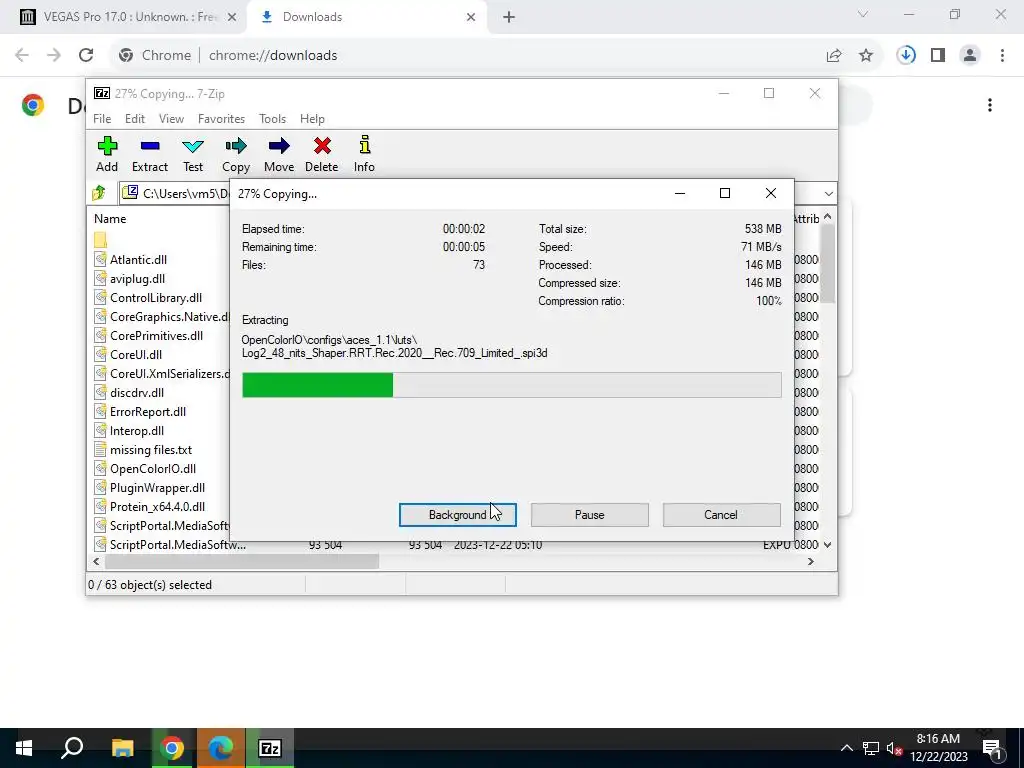Open the Edit menu in 7-Zip

point(135,119)
